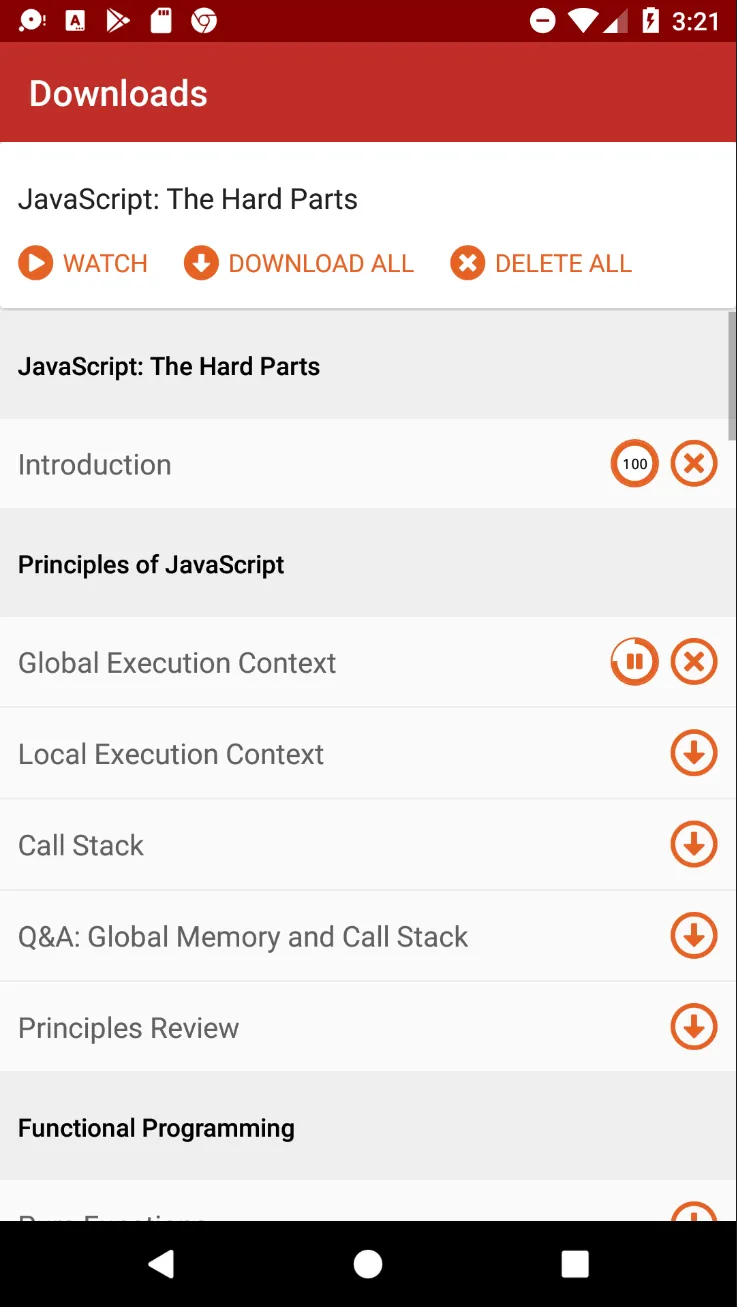Tap the Play Store status bar icon
The height and width of the screenshot is (1307, 737).
click(118, 20)
